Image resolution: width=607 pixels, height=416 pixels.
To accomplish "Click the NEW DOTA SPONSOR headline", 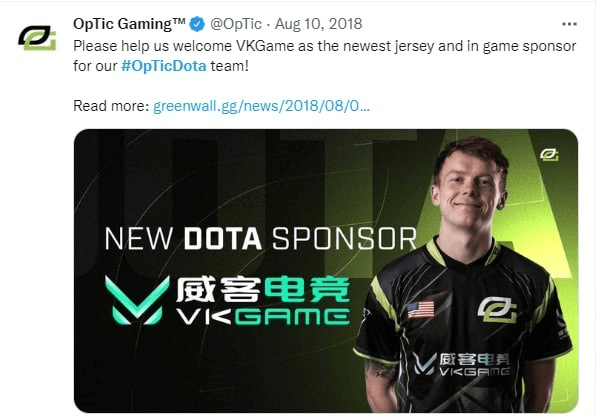I will point(261,238).
